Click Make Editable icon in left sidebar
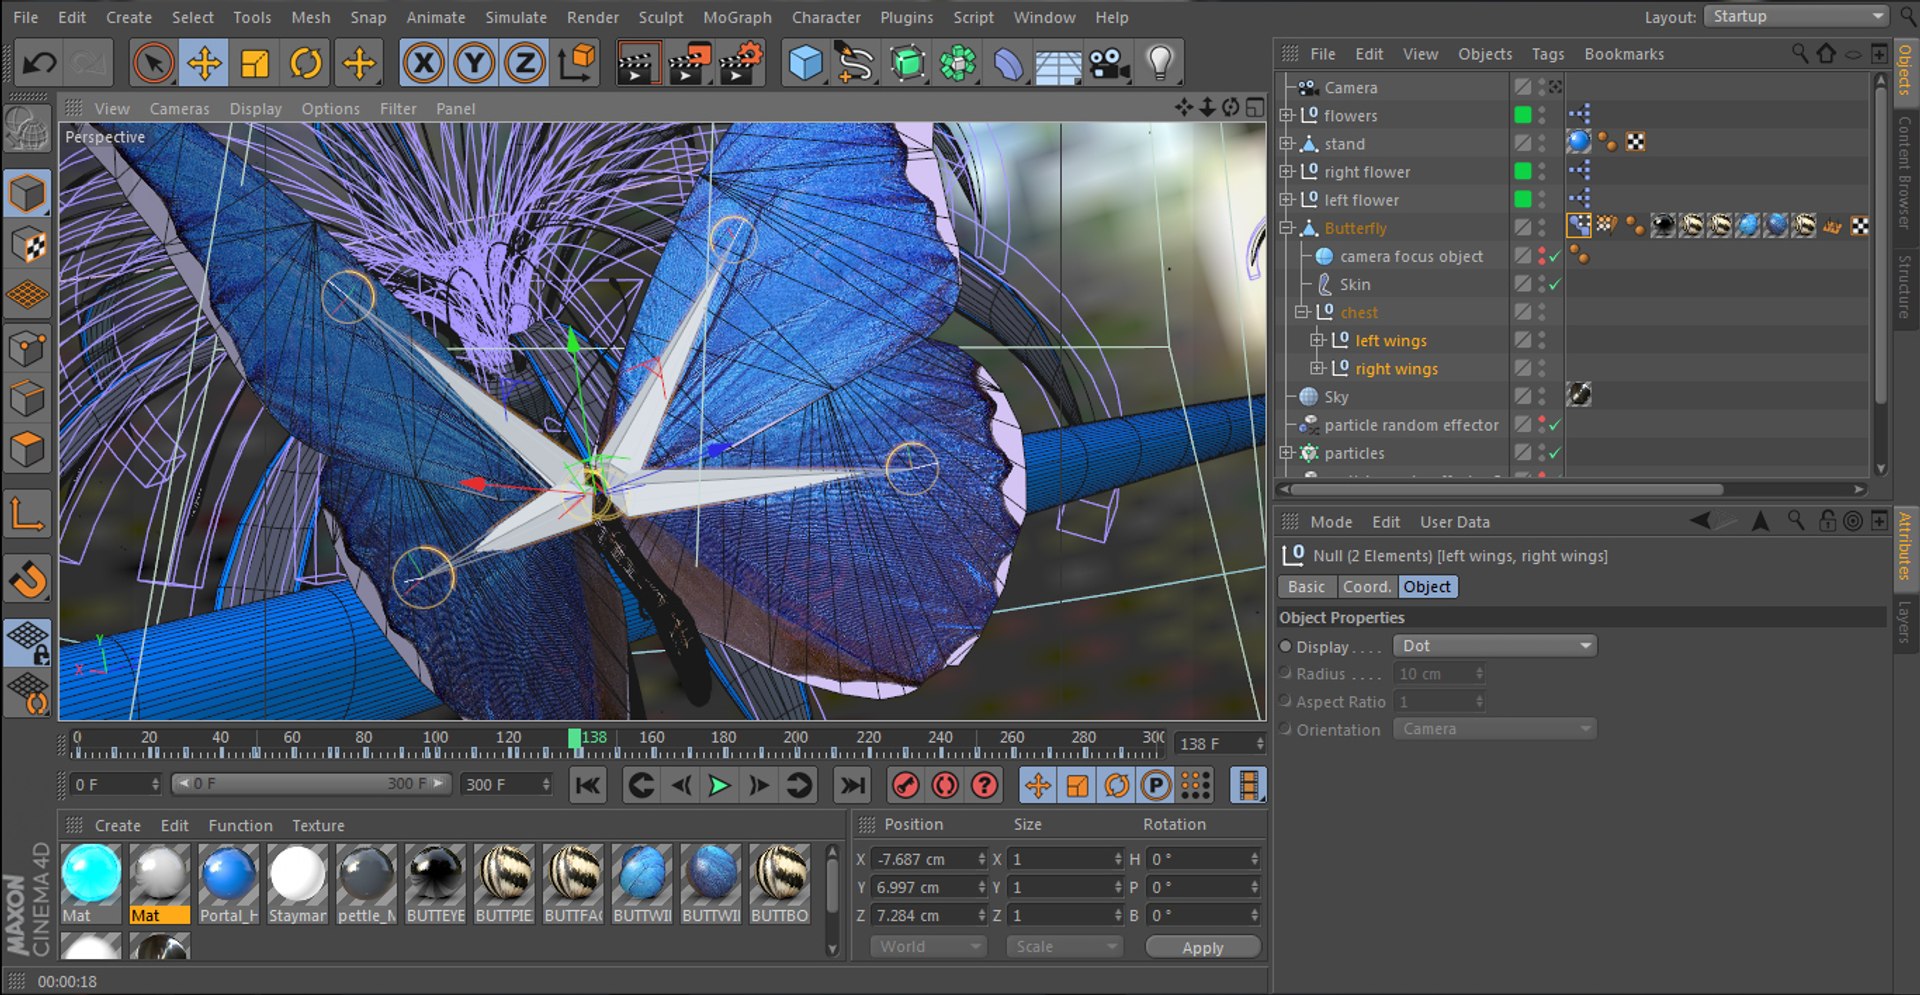Viewport: 1920px width, 995px height. [x=27, y=130]
